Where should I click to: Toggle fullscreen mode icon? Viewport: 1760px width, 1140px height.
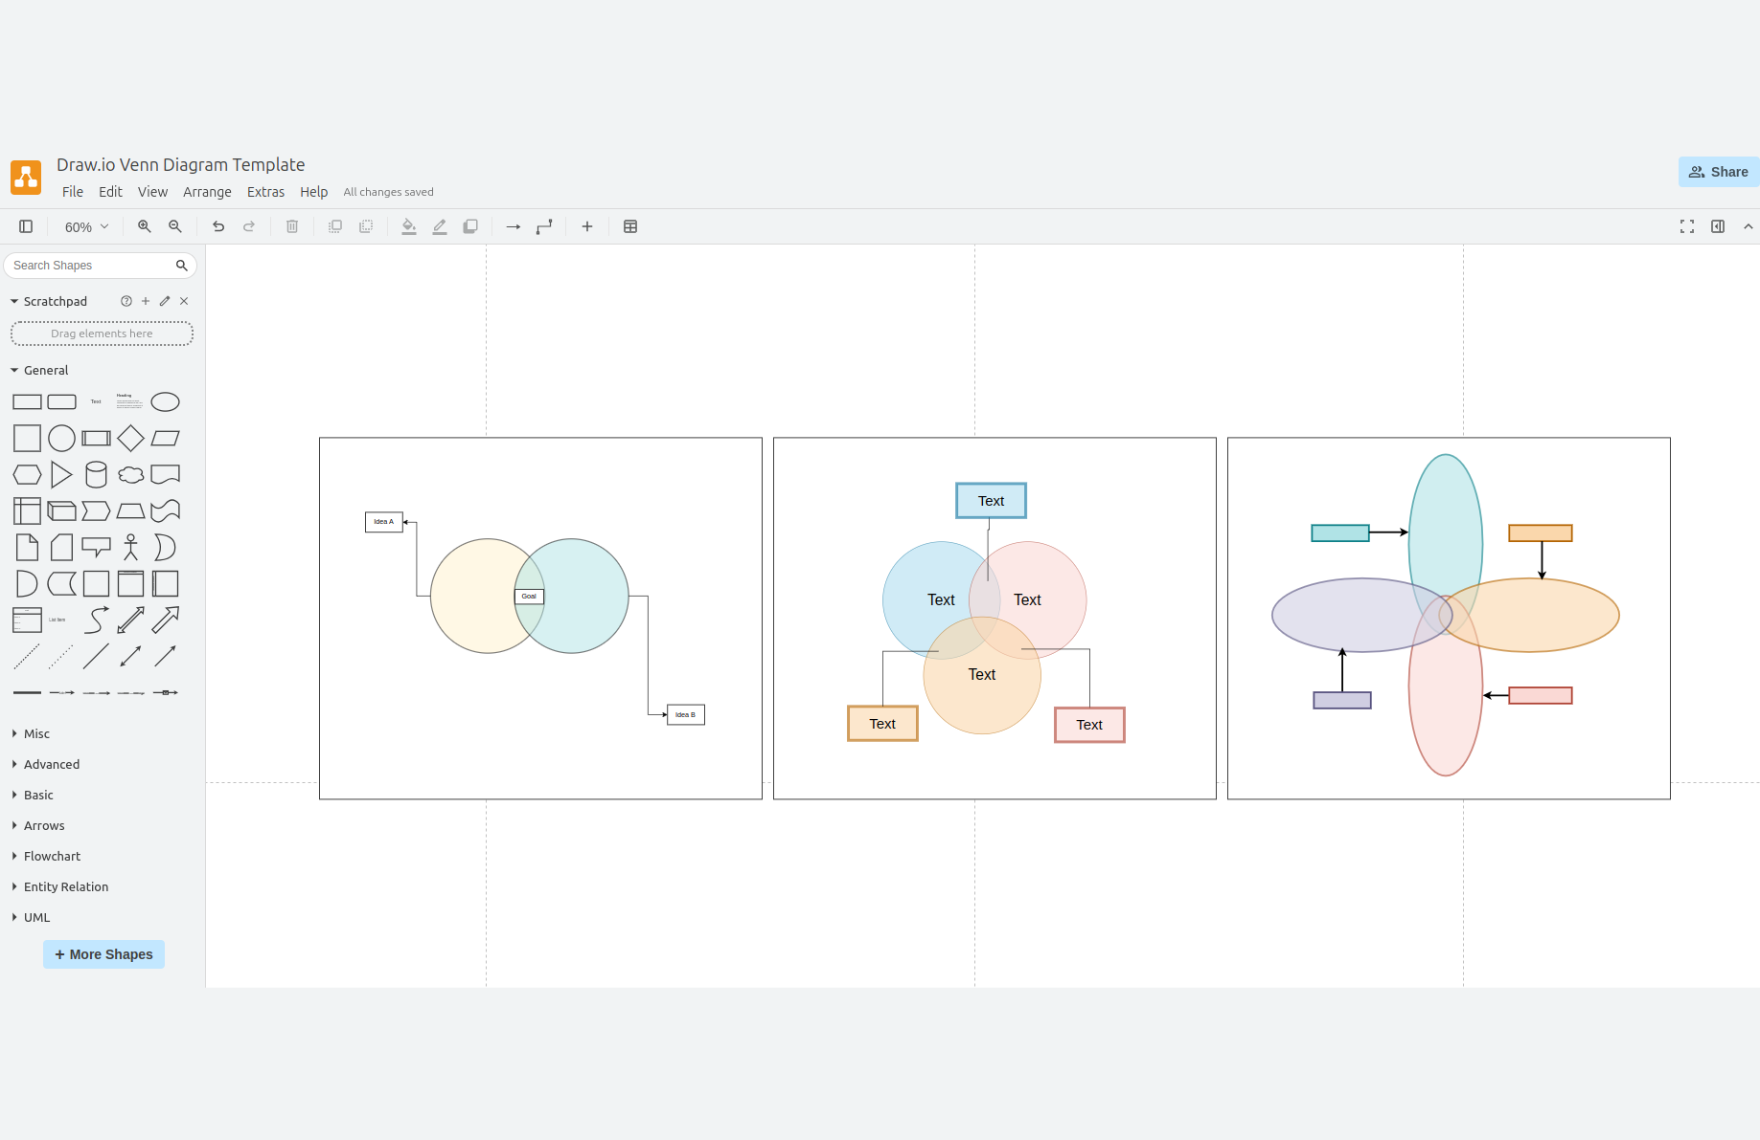point(1687,227)
